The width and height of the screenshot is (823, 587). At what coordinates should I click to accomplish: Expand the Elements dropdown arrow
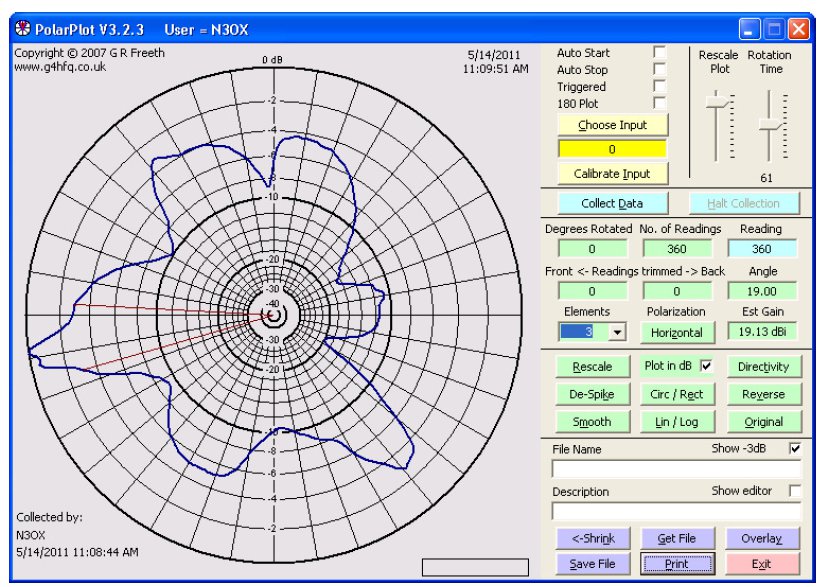[616, 332]
